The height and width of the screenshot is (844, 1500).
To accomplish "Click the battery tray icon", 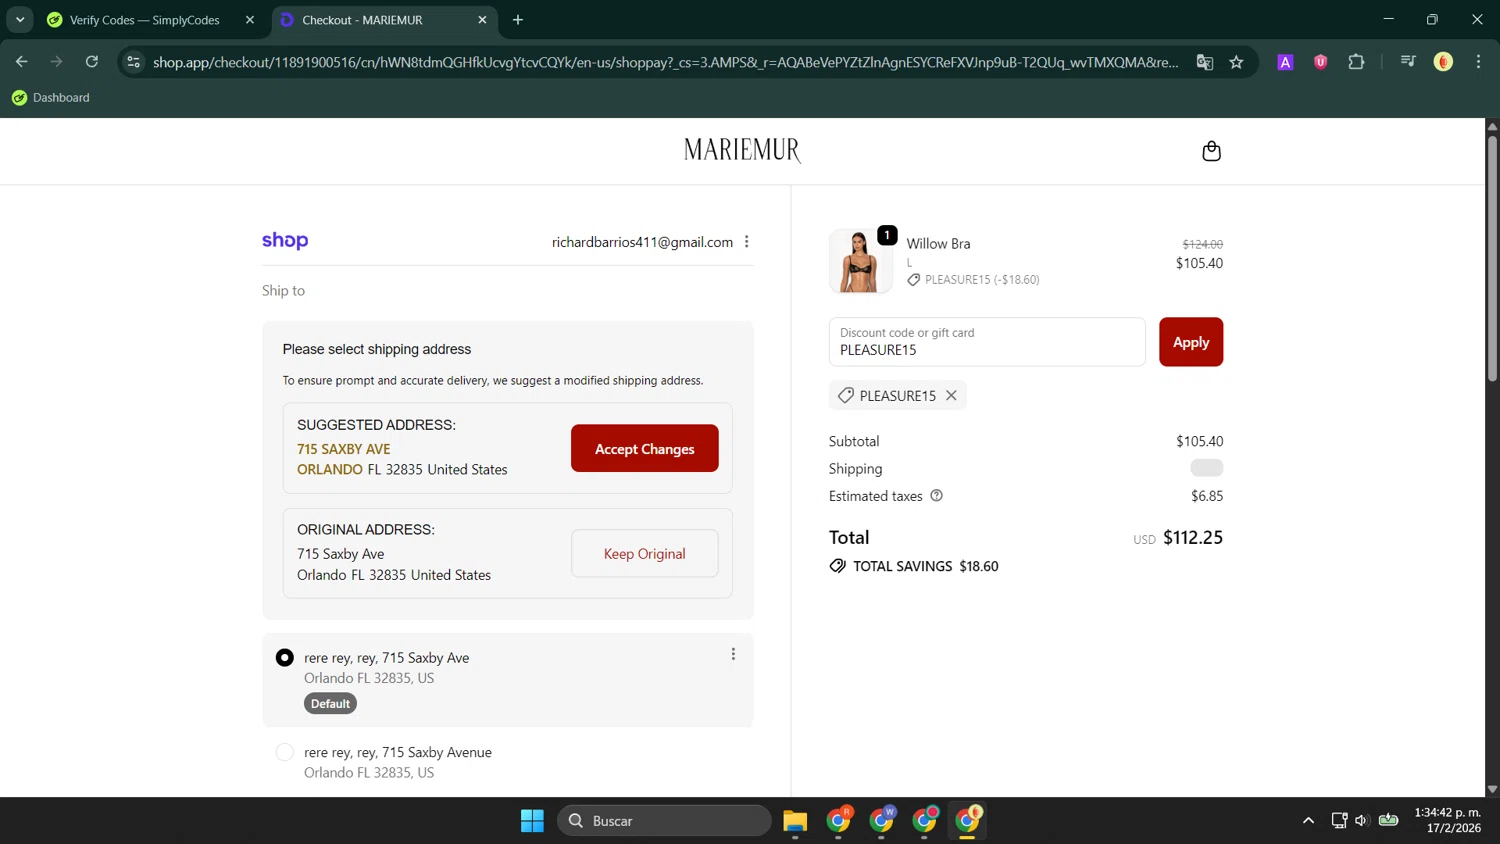I will [x=1388, y=821].
